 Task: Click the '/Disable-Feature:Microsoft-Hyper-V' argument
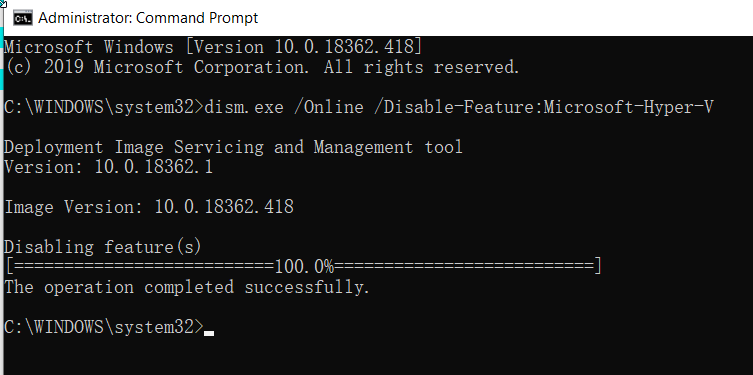point(544,107)
